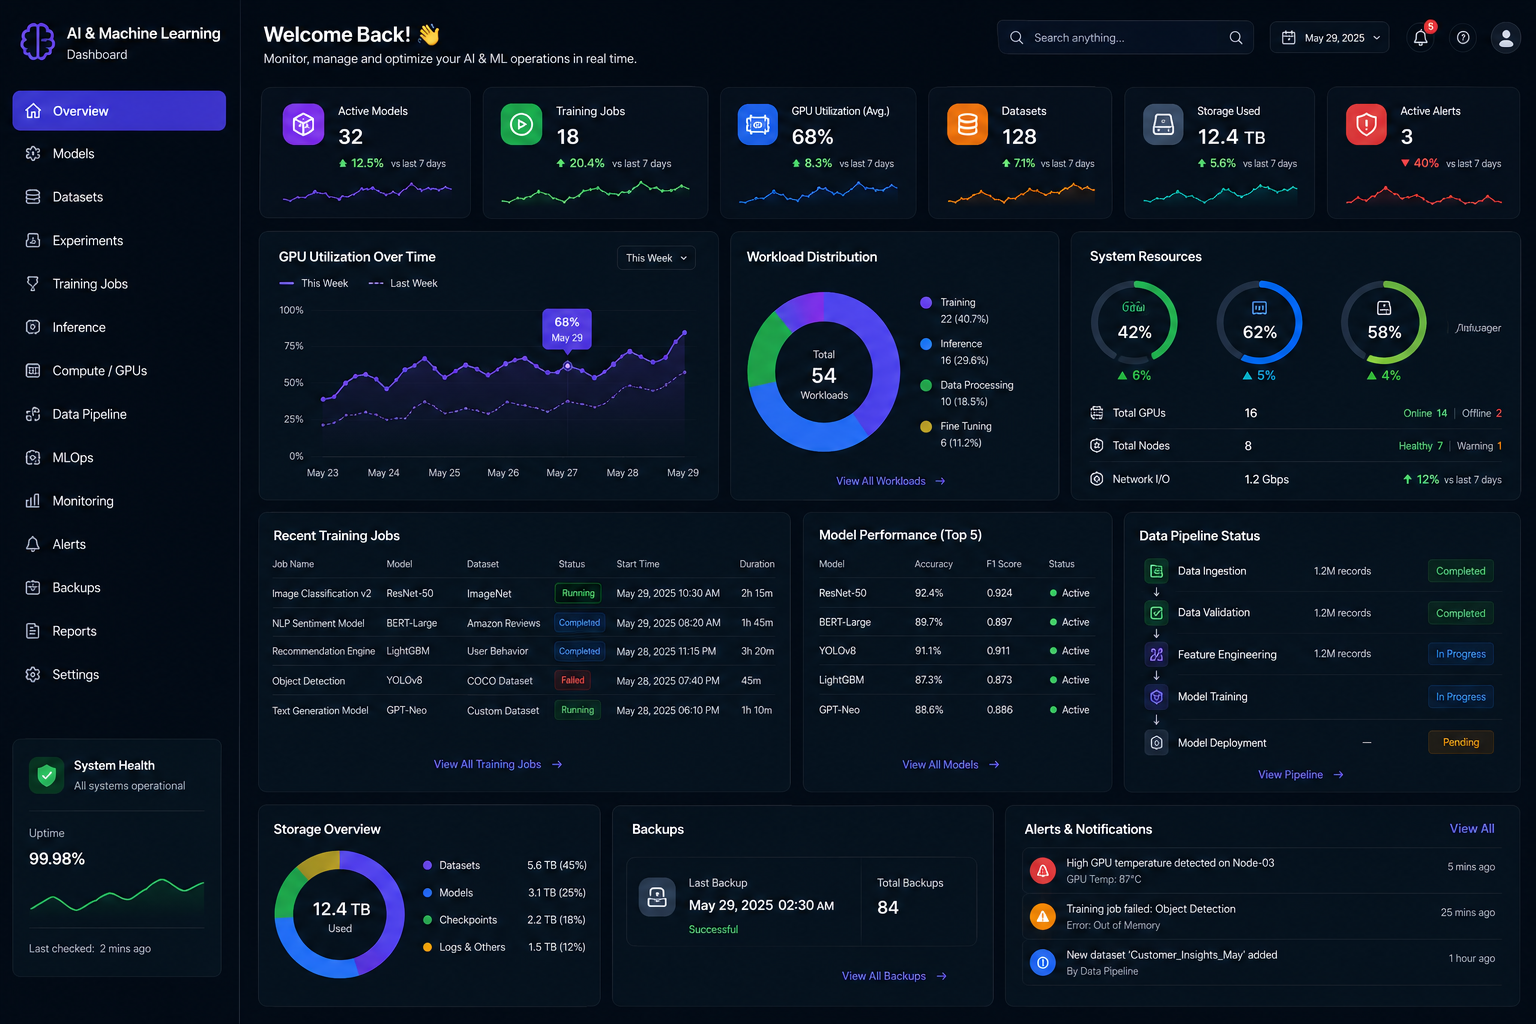The width and height of the screenshot is (1536, 1024).
Task: Click View All in Alerts & Notifications
Action: pos(1472,829)
